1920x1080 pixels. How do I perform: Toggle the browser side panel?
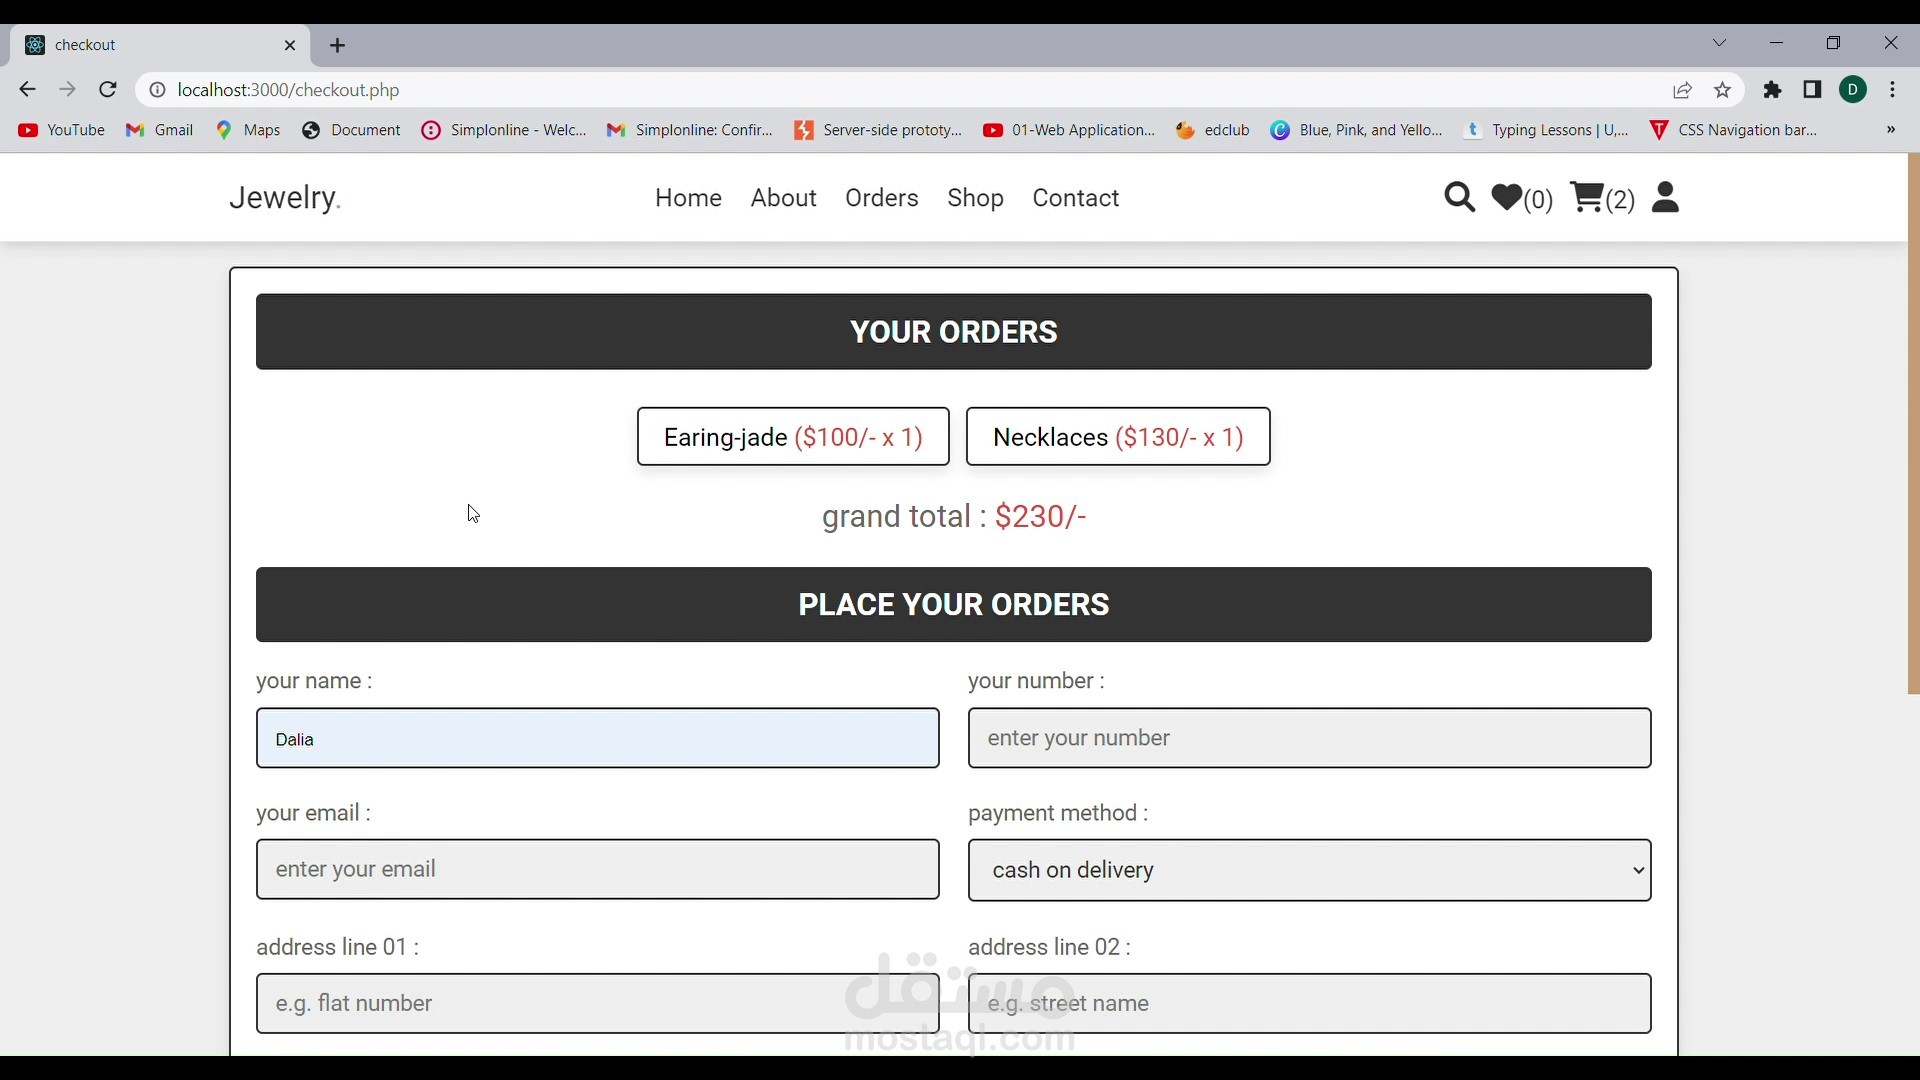[x=1813, y=90]
